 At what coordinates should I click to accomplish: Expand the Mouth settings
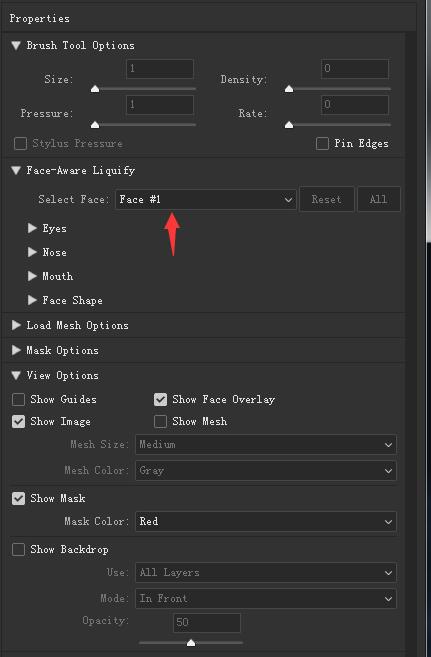click(x=32, y=276)
